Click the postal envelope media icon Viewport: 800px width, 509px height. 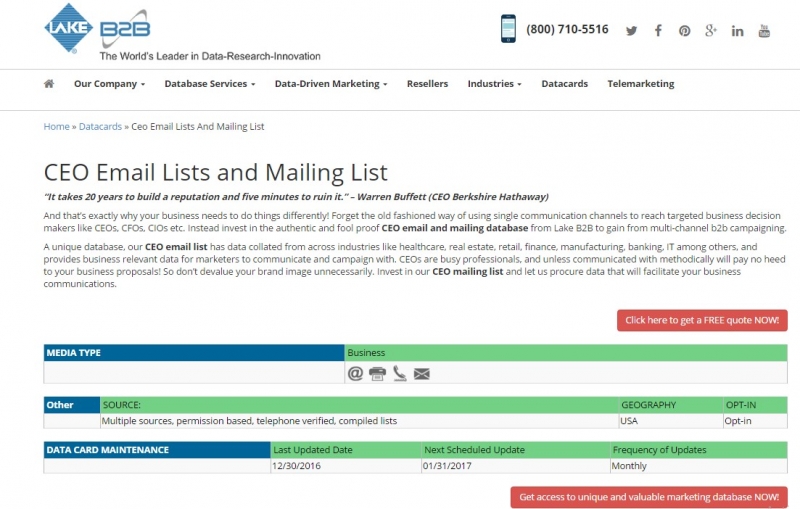(x=422, y=374)
